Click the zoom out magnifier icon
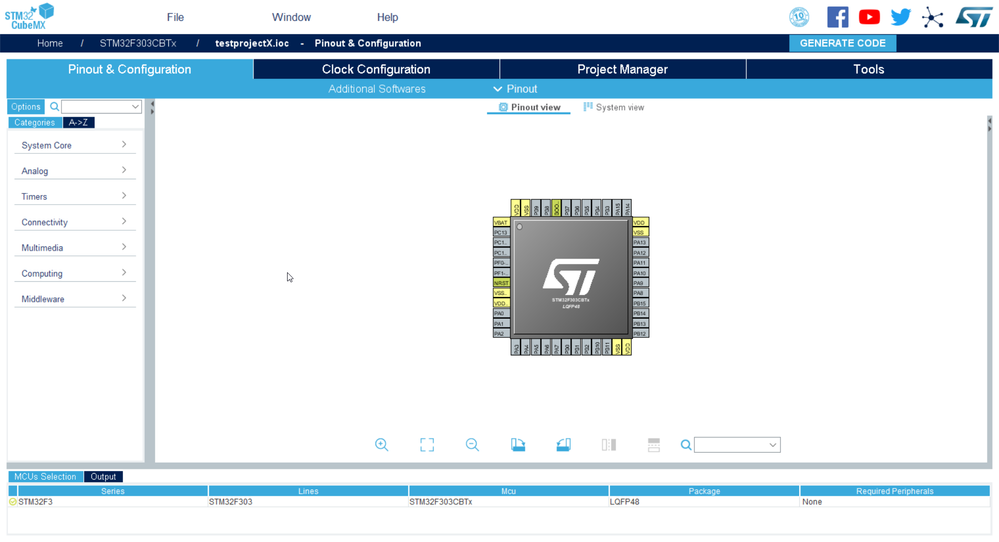The width and height of the screenshot is (999, 542). coord(472,445)
